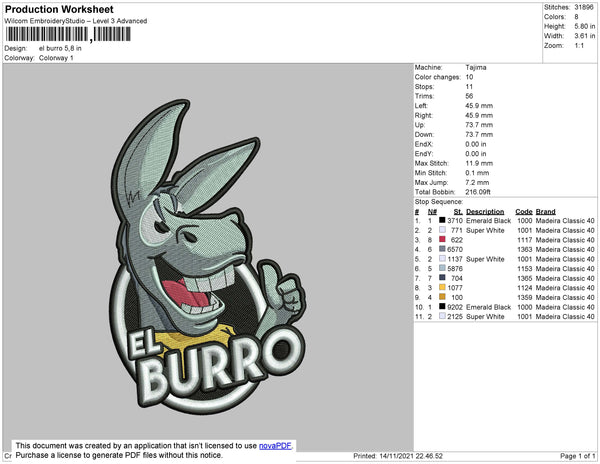Click the 'Stop Sequence:' heading
This screenshot has width=600, height=464.
(x=439, y=202)
